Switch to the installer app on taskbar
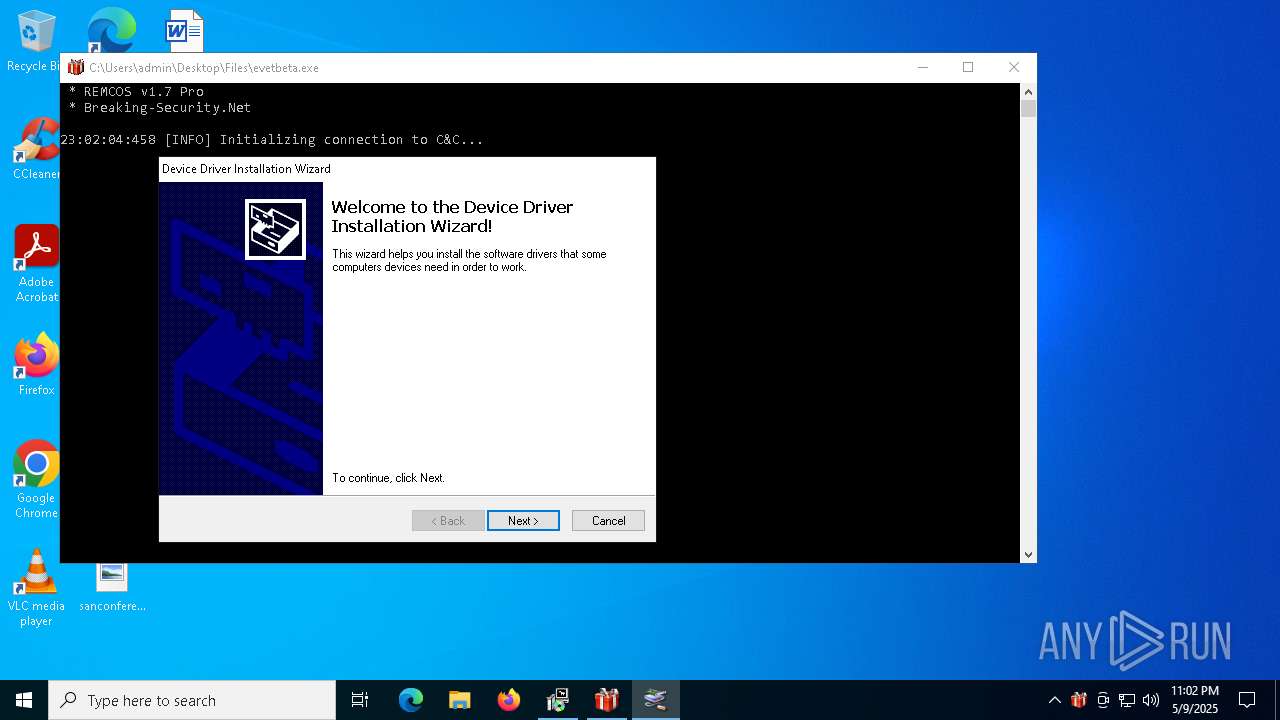Screen dimensions: 1280x720 click(558, 700)
